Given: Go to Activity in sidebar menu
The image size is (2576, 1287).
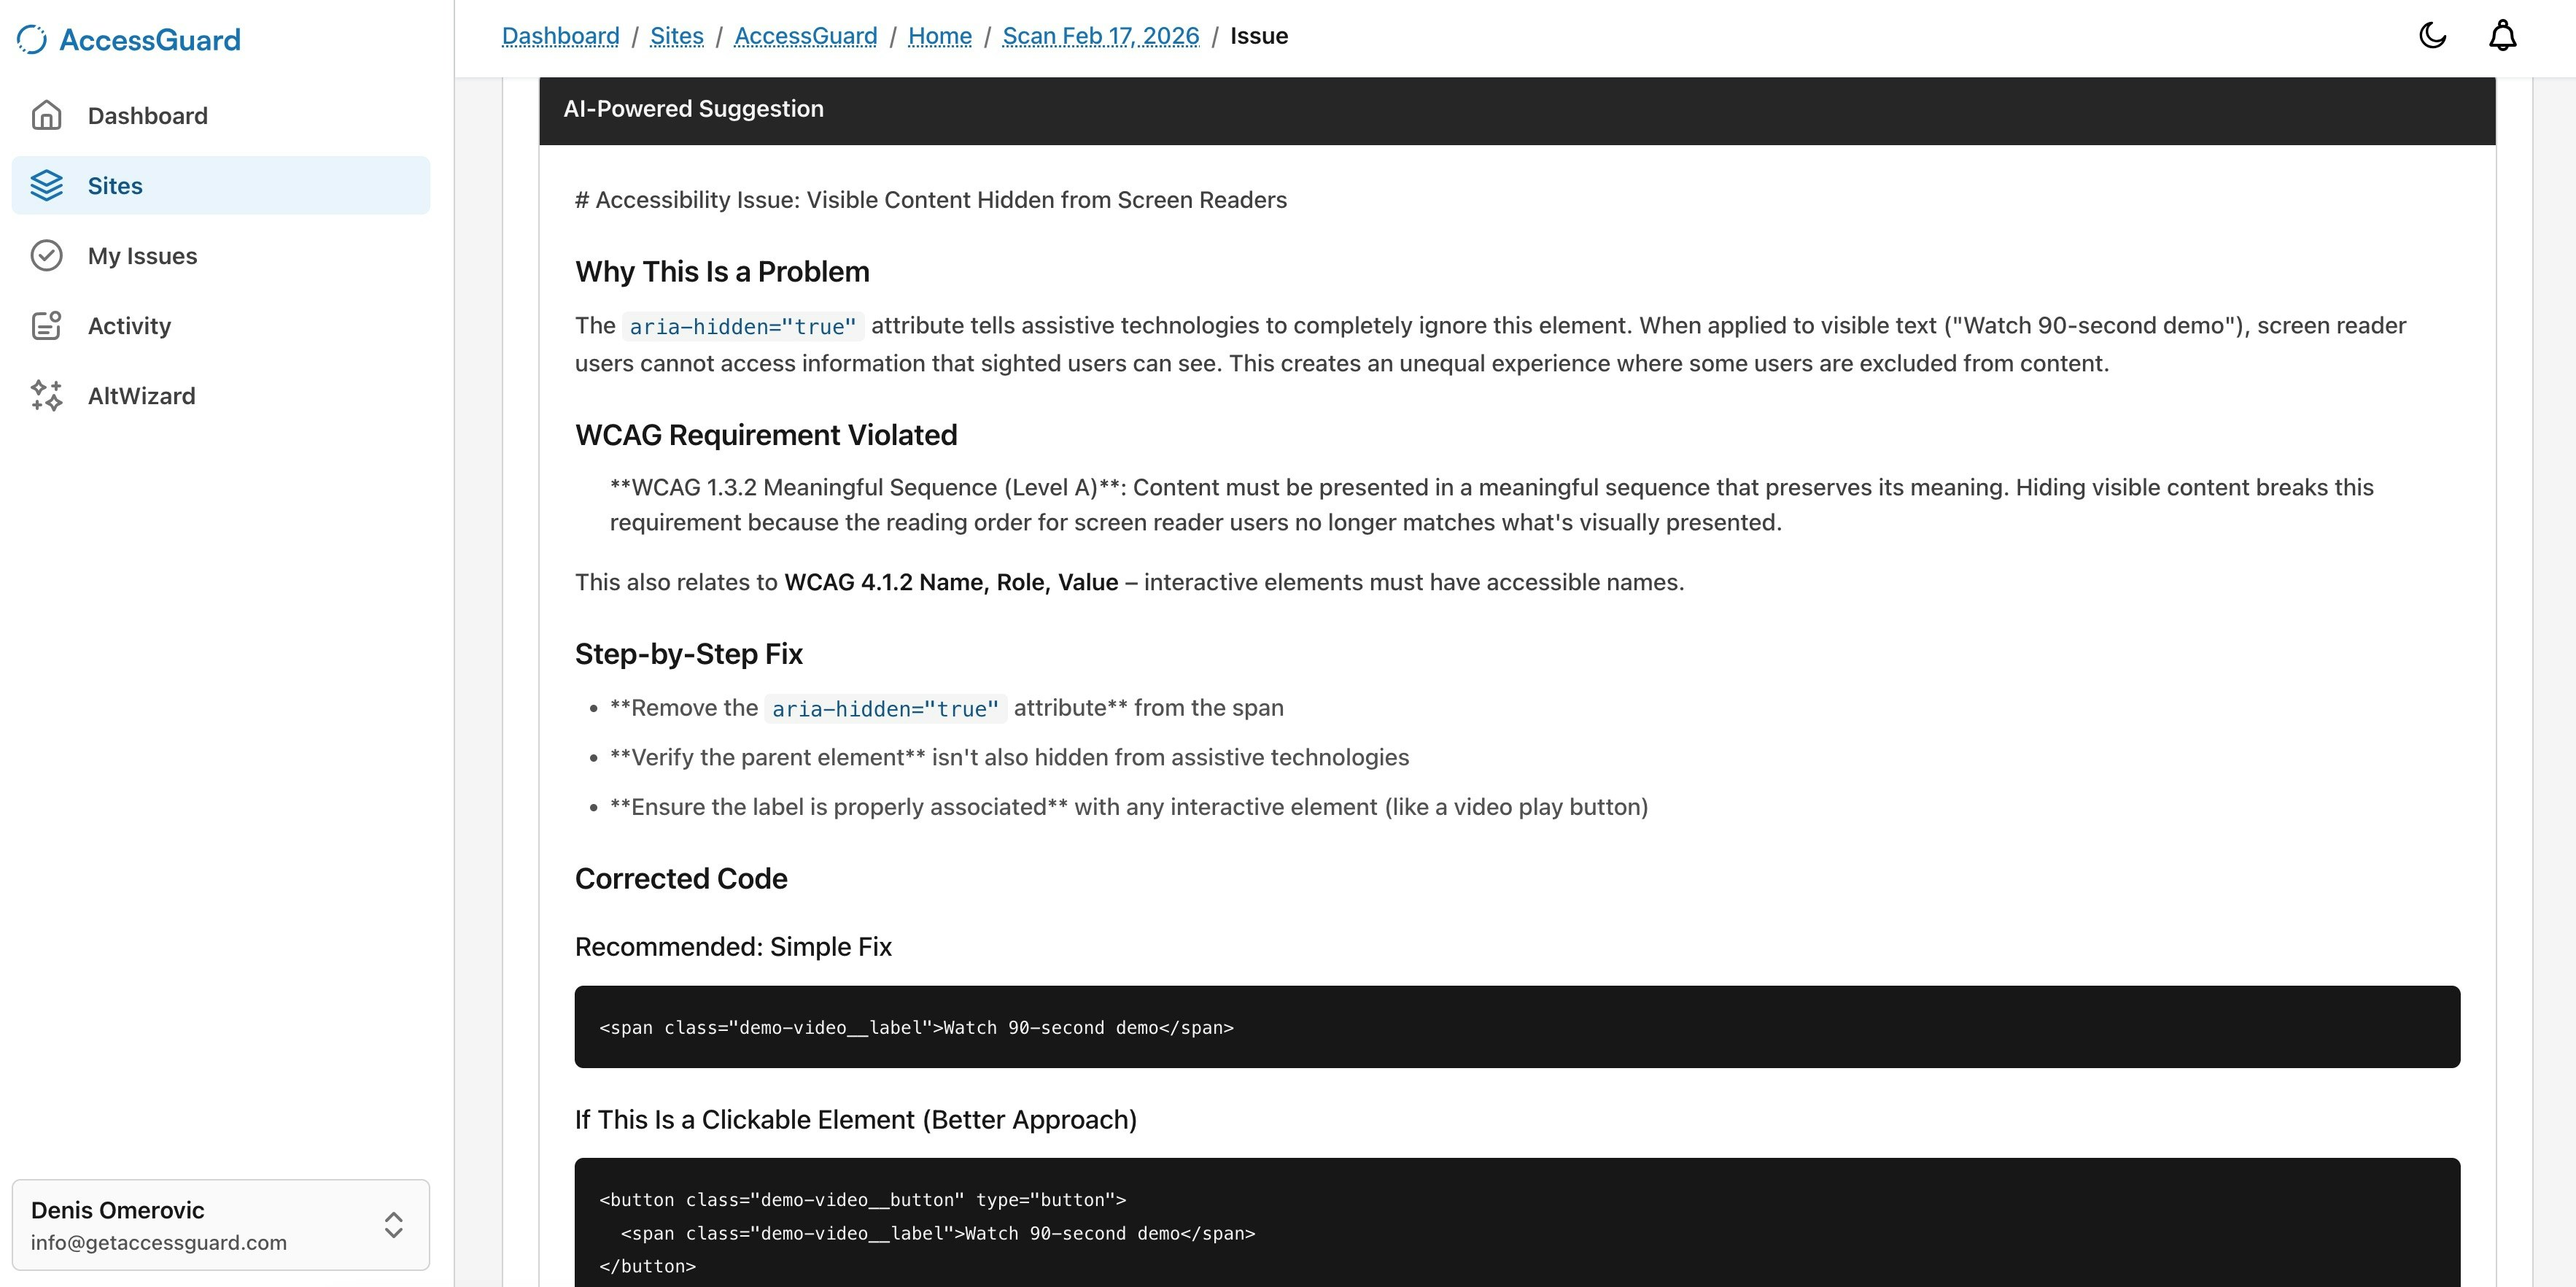Looking at the screenshot, I should click(x=129, y=326).
